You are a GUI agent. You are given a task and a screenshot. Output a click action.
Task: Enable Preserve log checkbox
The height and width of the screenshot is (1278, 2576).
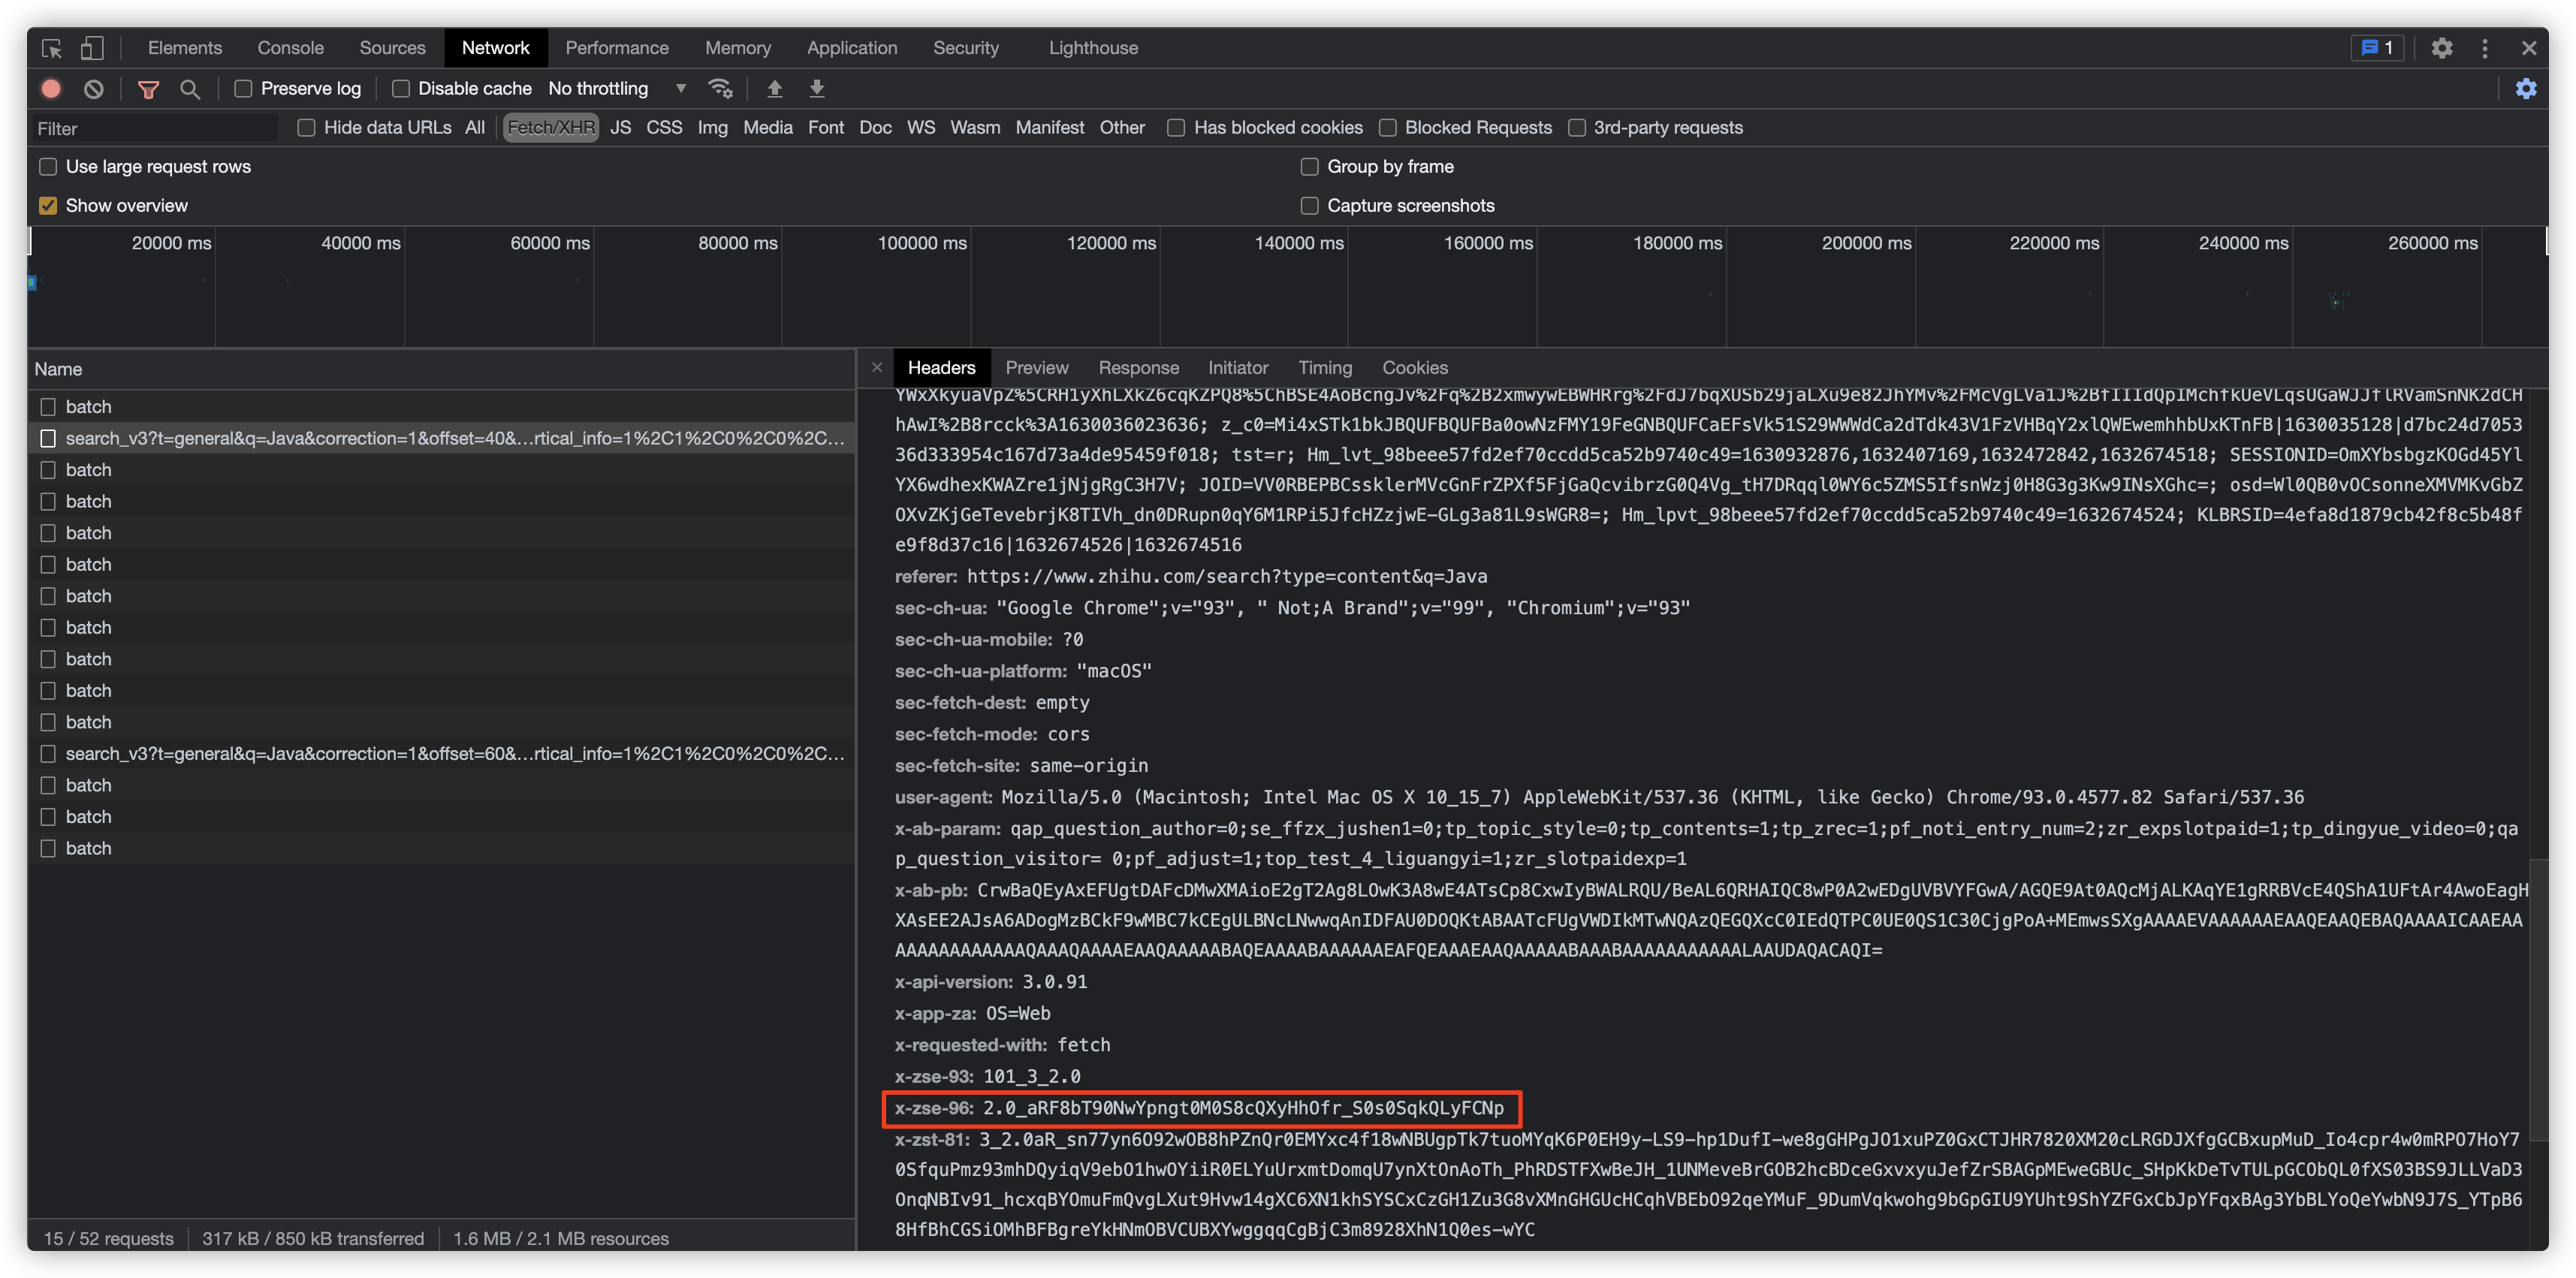(243, 89)
